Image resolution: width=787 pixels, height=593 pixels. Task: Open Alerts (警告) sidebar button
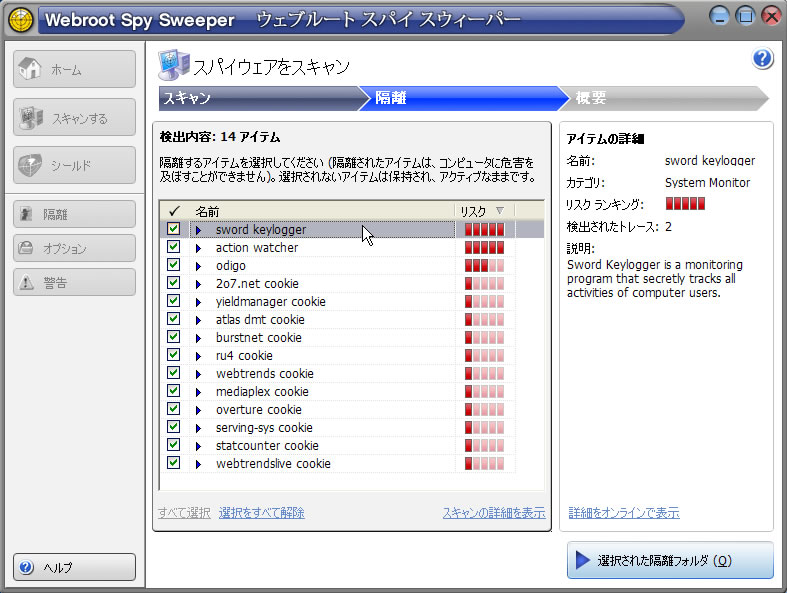tap(74, 282)
